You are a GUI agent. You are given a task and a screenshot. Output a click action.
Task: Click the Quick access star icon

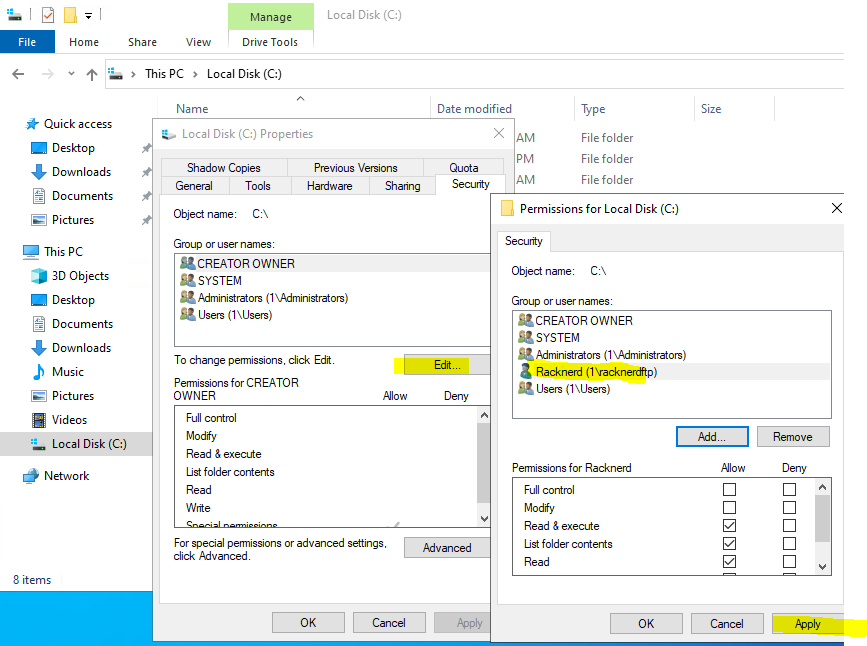pyautogui.click(x=32, y=124)
